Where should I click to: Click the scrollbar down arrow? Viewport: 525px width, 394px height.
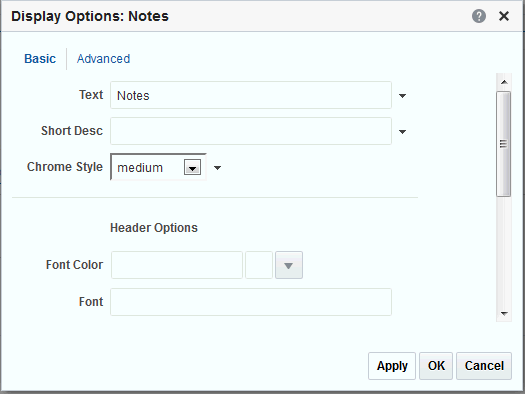coord(504,314)
